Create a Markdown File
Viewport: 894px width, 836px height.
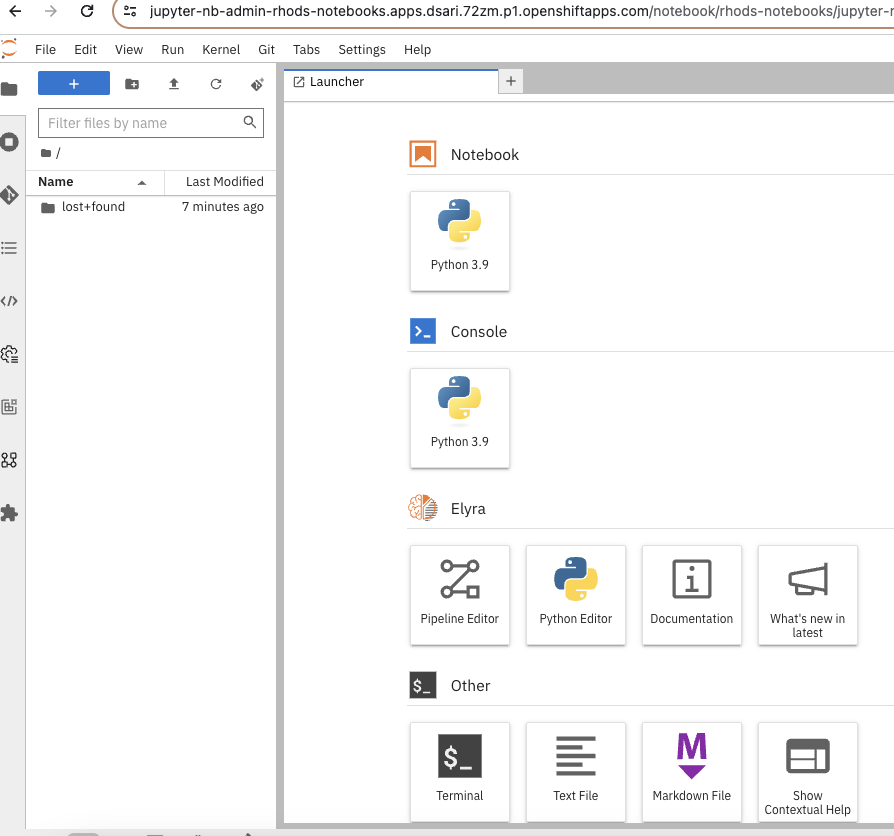coord(692,771)
